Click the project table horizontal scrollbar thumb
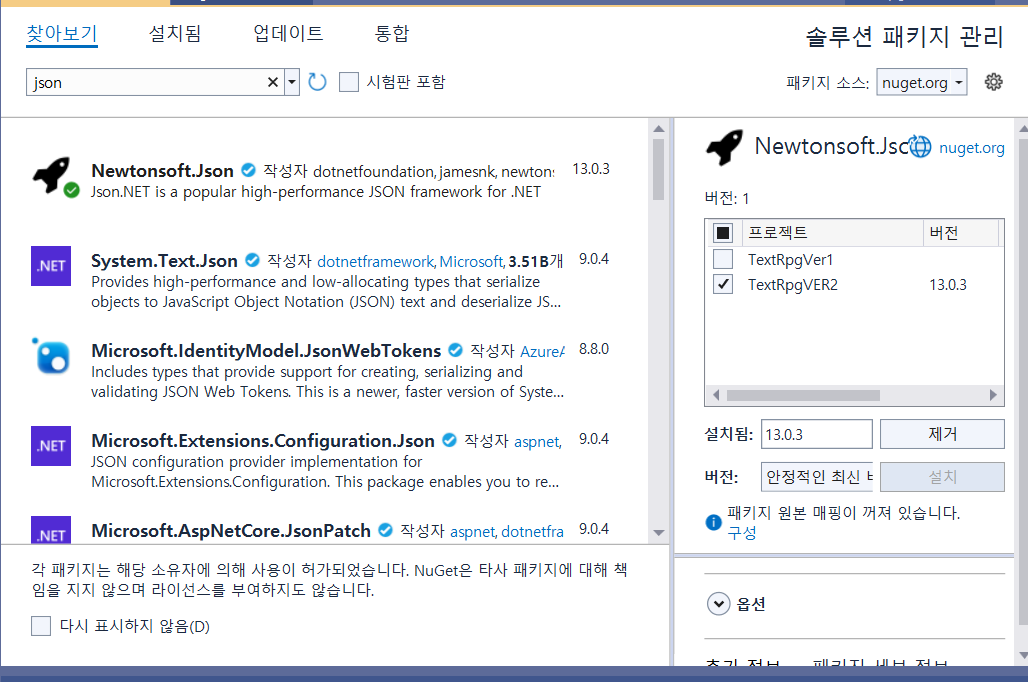1028x682 pixels. (x=803, y=395)
